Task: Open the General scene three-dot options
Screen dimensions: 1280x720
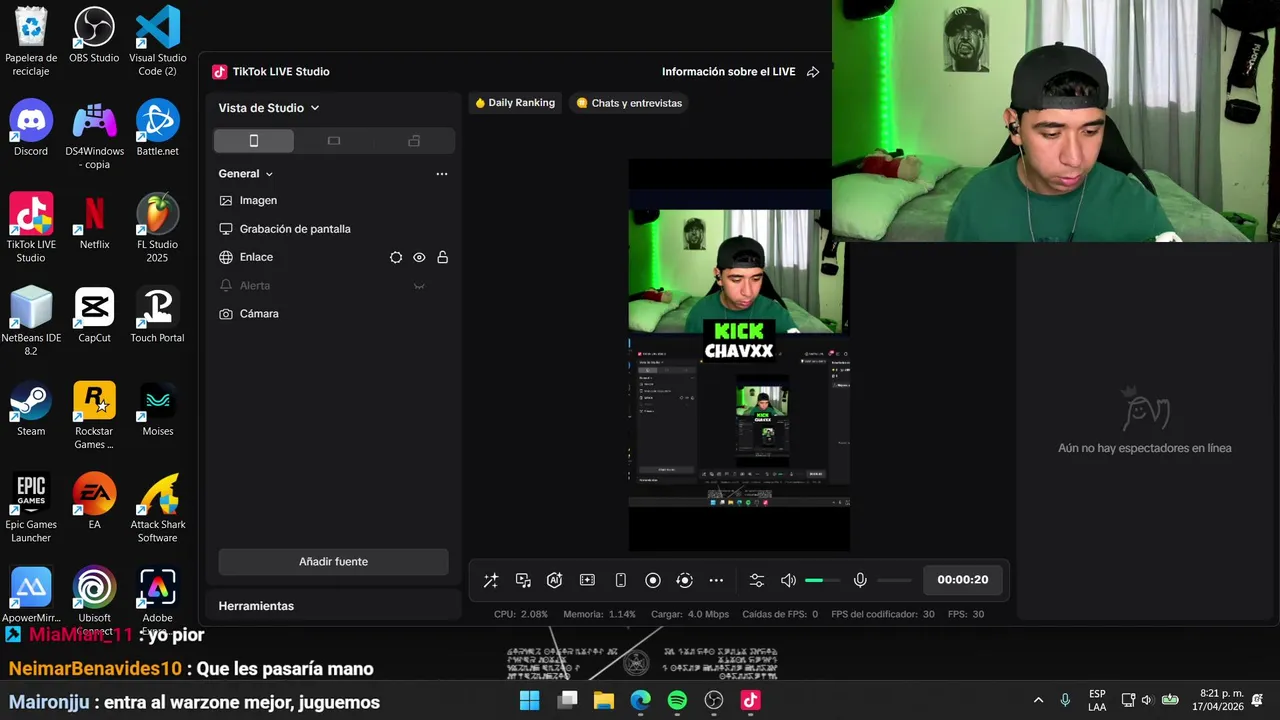Action: tap(442, 174)
